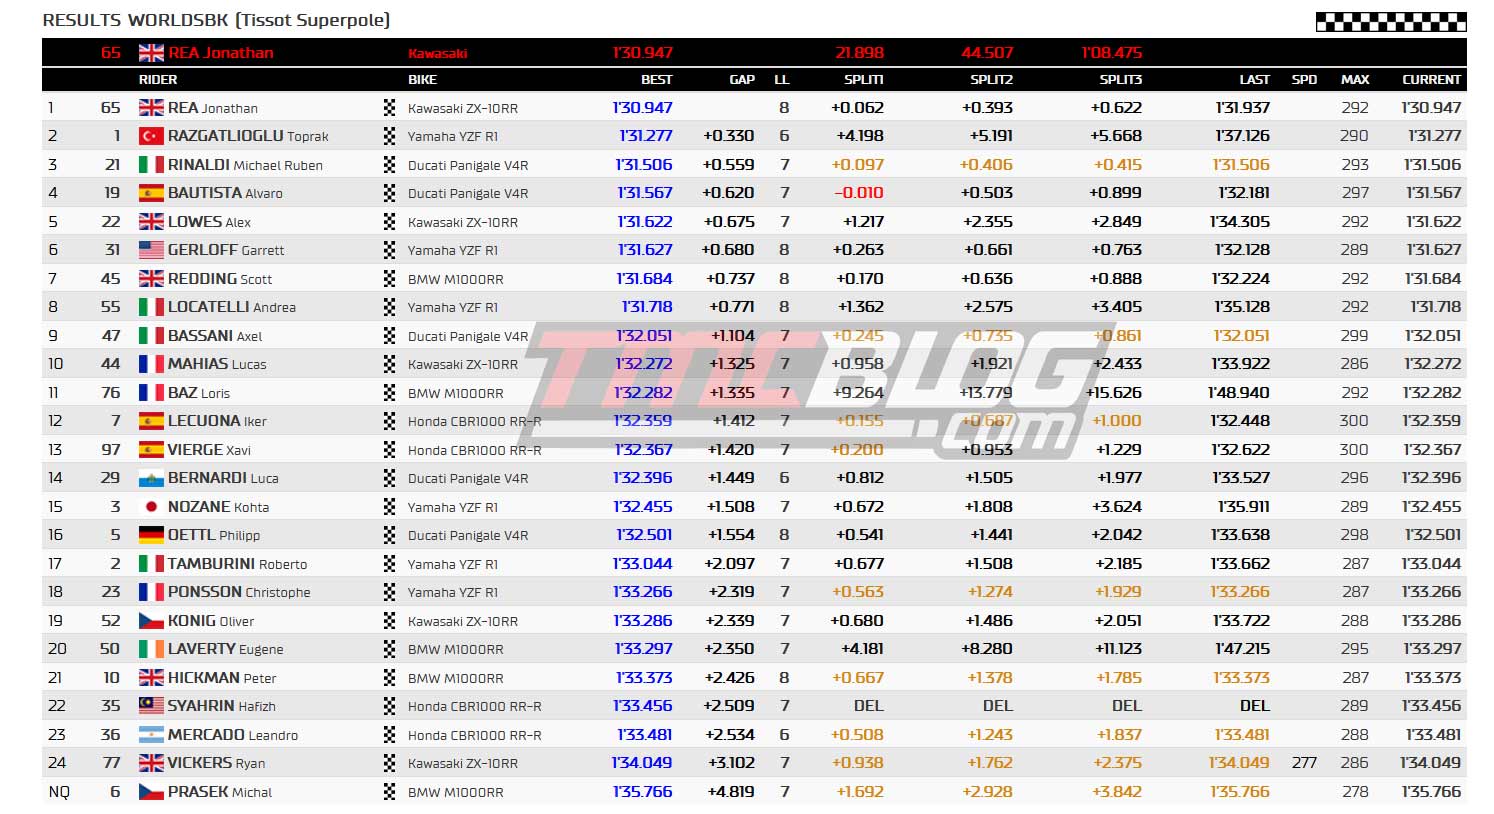Select BAZ Loris's split3 value '+15.626'

[1114, 392]
